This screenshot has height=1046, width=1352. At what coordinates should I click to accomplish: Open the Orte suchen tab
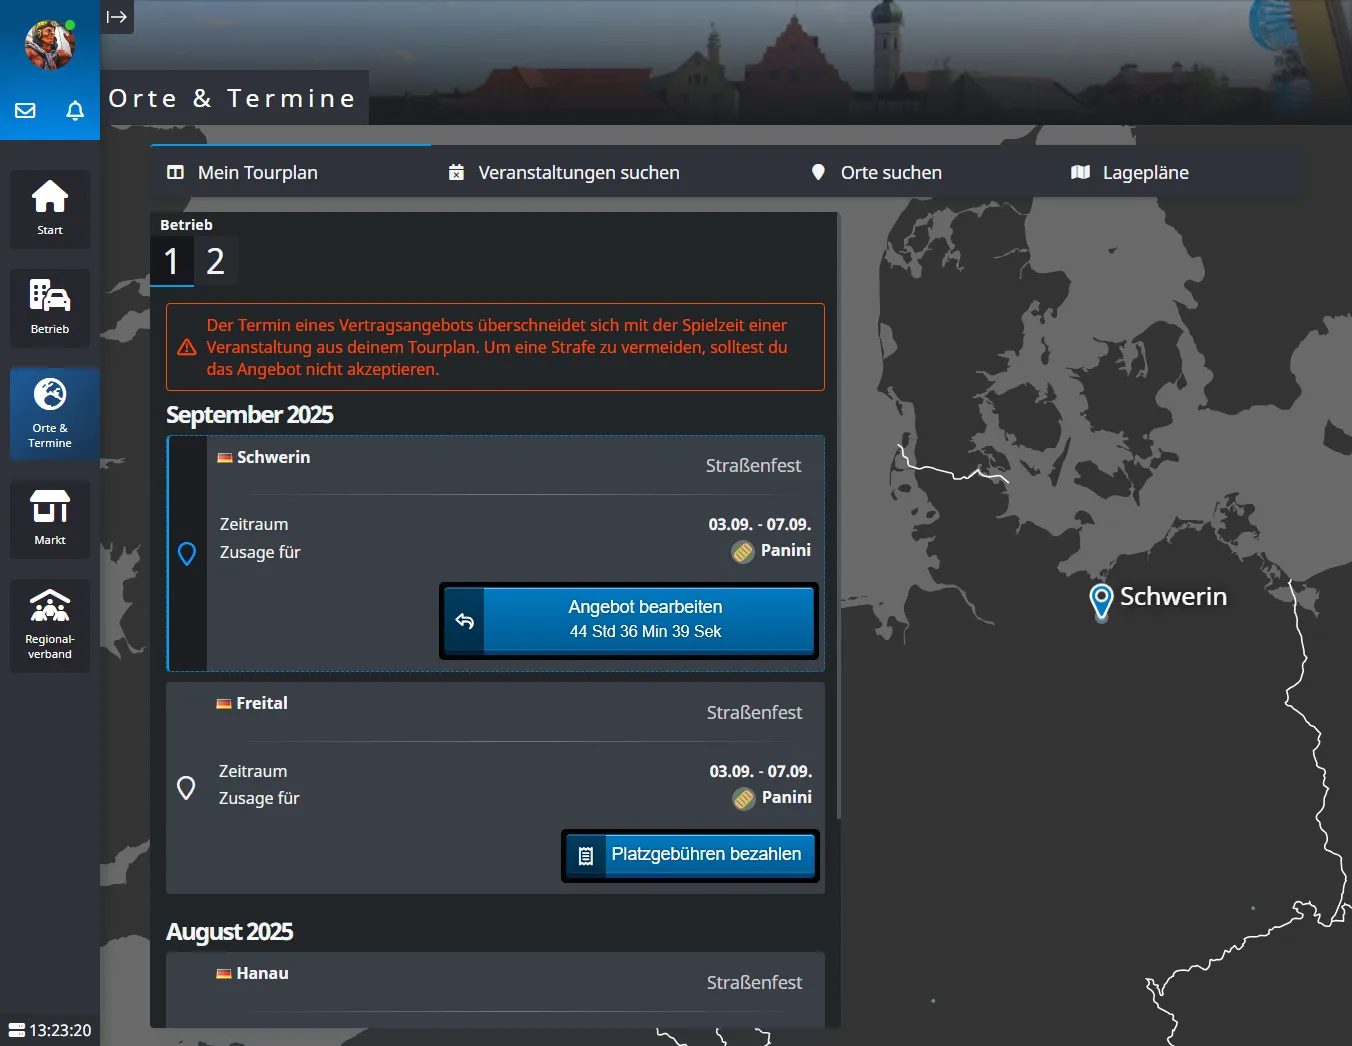coord(876,173)
